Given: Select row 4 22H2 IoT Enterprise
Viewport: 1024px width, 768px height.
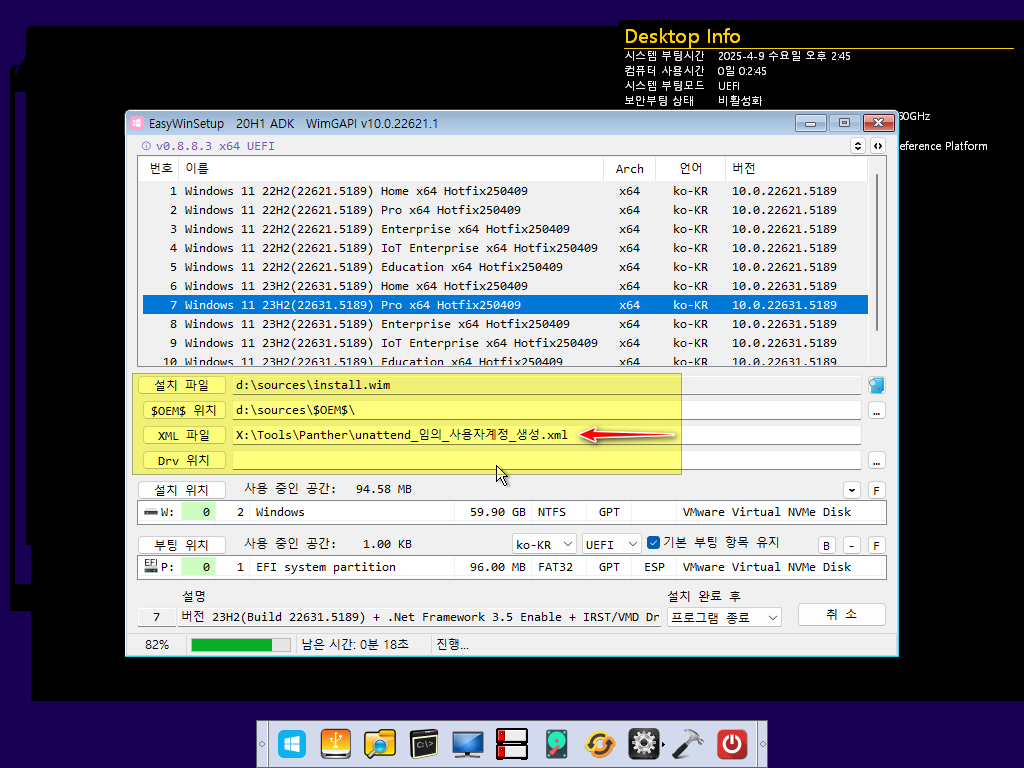Looking at the screenshot, I should tap(505, 248).
